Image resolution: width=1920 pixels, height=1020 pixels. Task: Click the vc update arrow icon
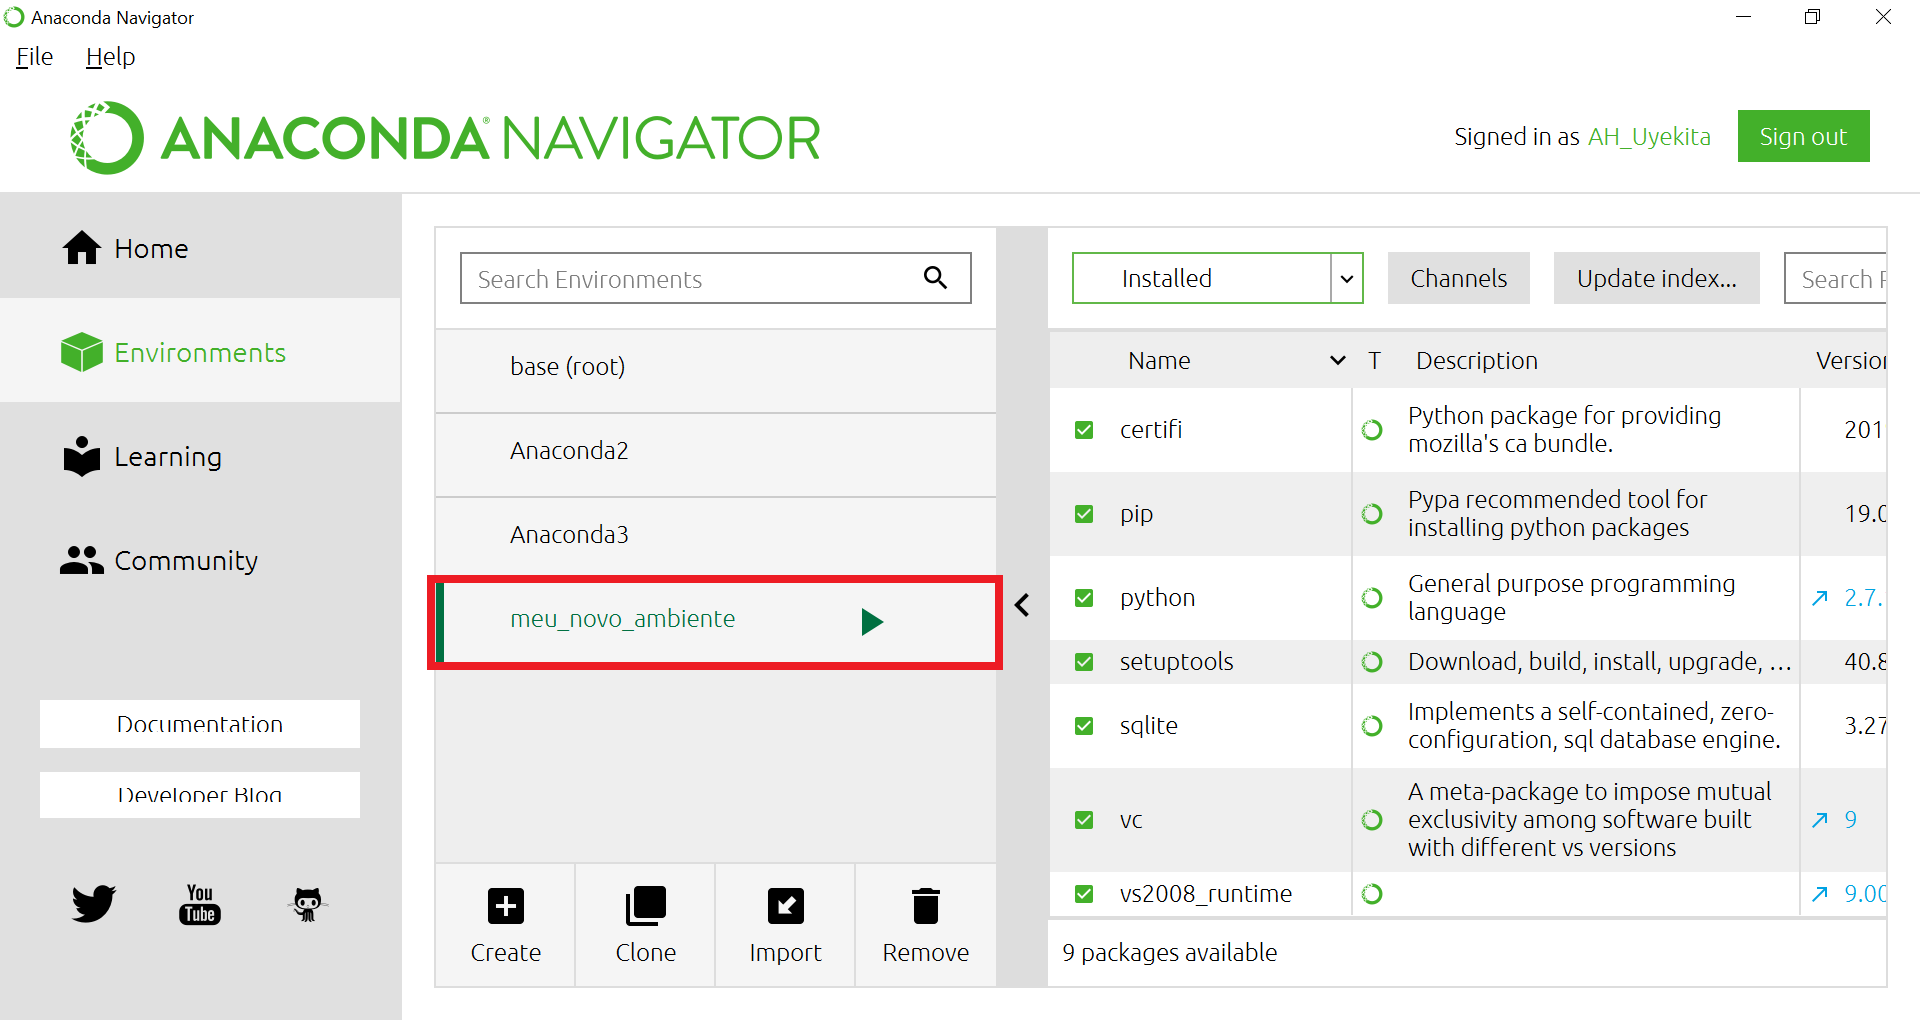tap(1820, 819)
